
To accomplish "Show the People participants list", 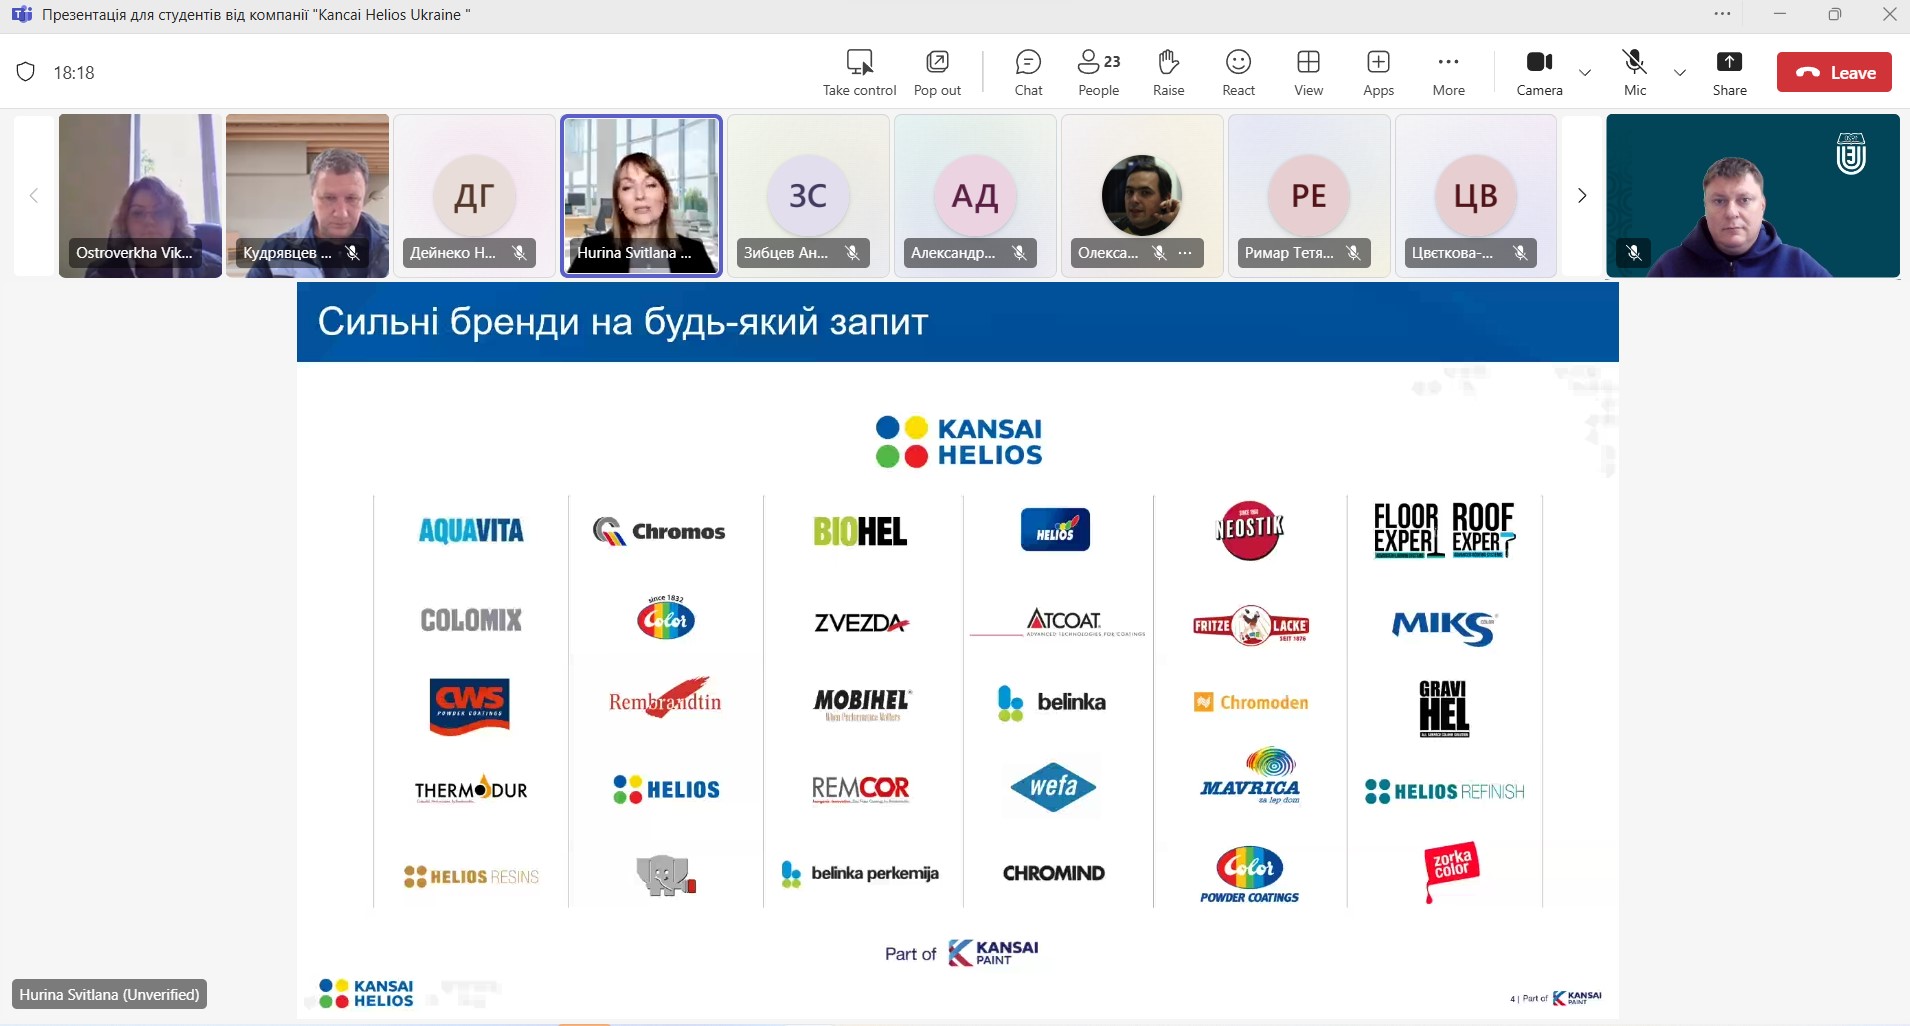I will coord(1098,72).
